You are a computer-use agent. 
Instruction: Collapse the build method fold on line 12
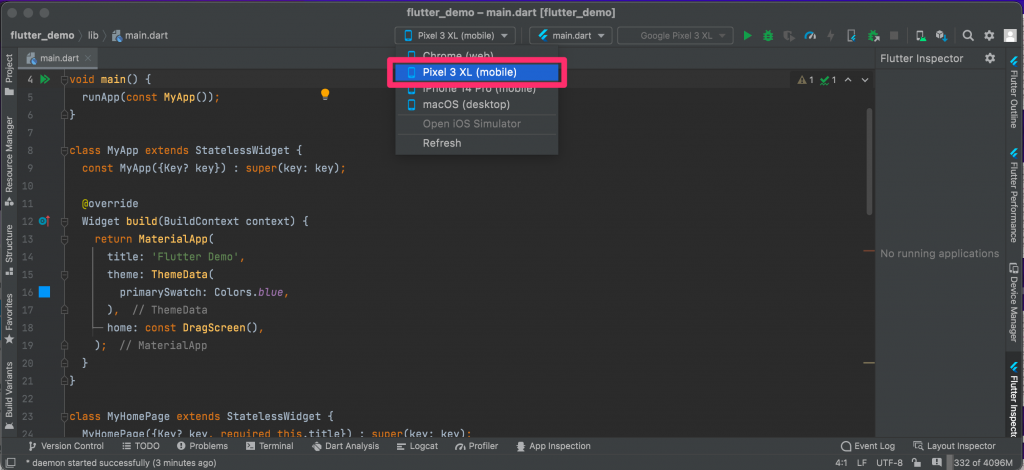(x=64, y=221)
